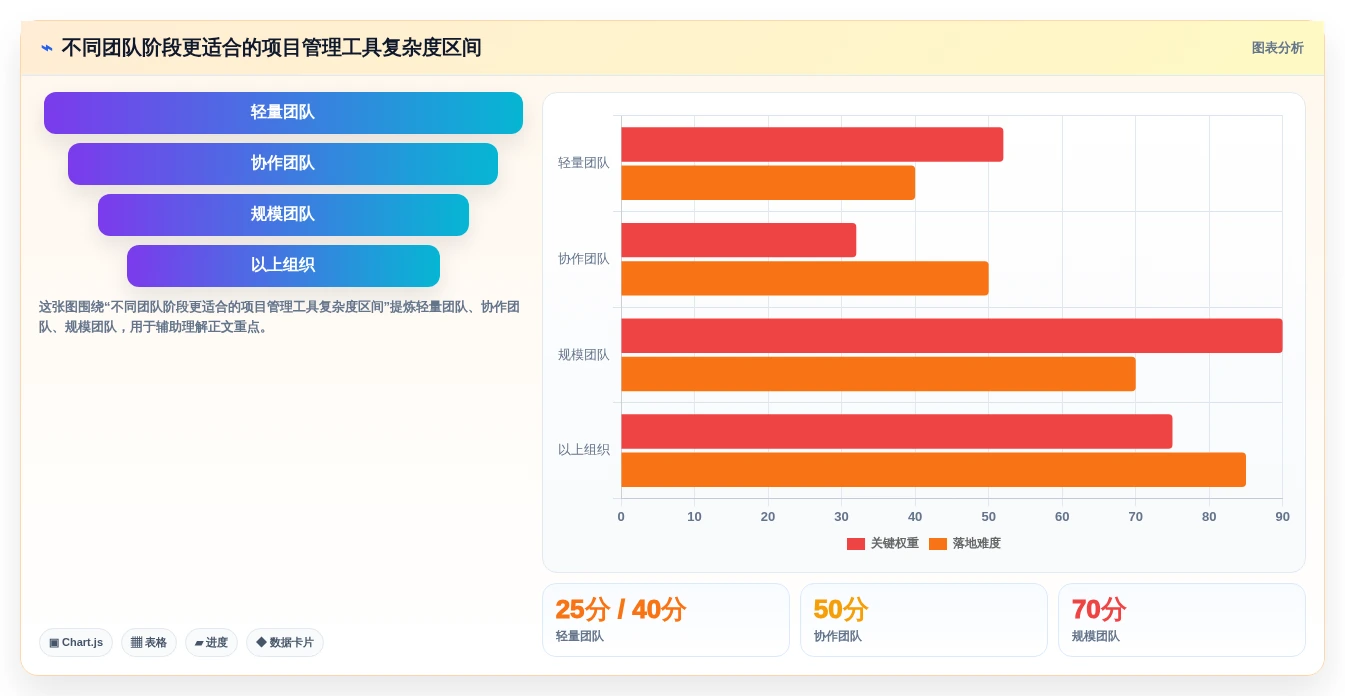Click the Chart.js tag chip
Screen dimensions: 1345x696
(76, 643)
